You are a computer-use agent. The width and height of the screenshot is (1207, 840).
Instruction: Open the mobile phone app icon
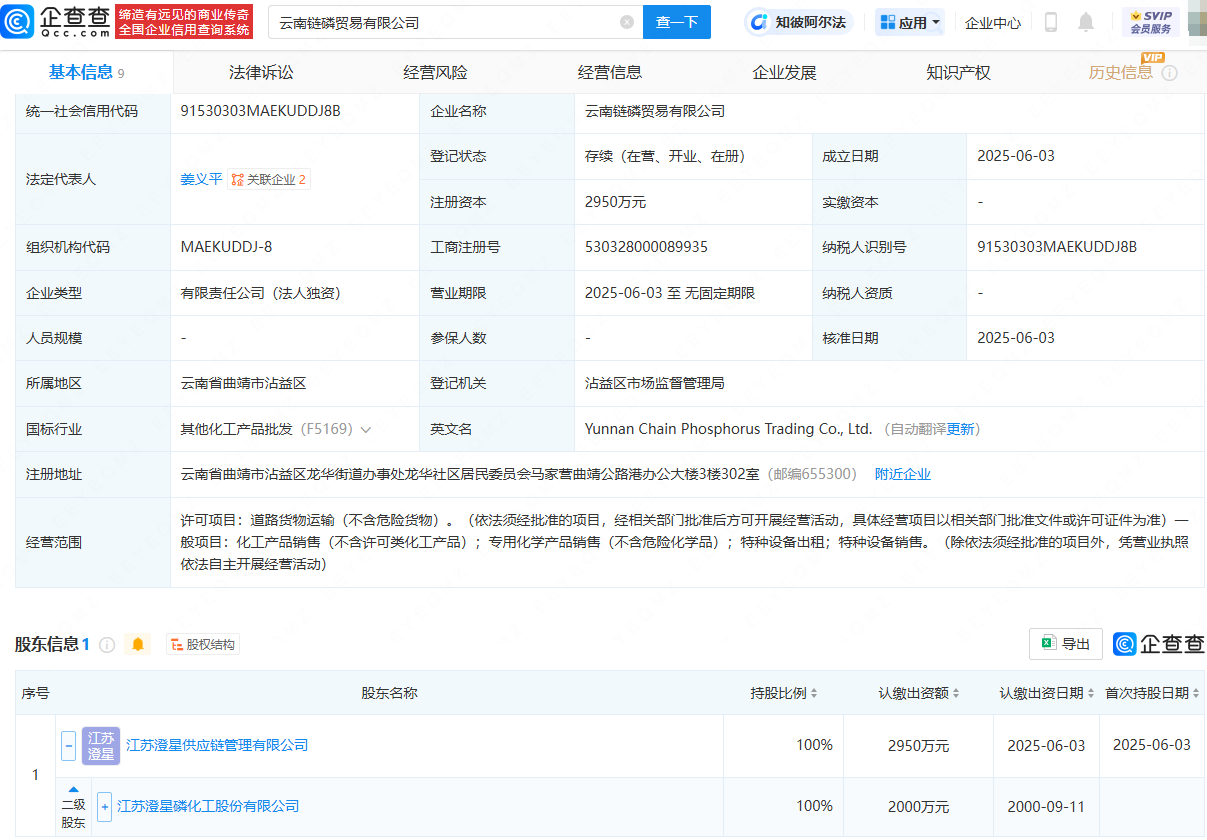pyautogui.click(x=1051, y=22)
